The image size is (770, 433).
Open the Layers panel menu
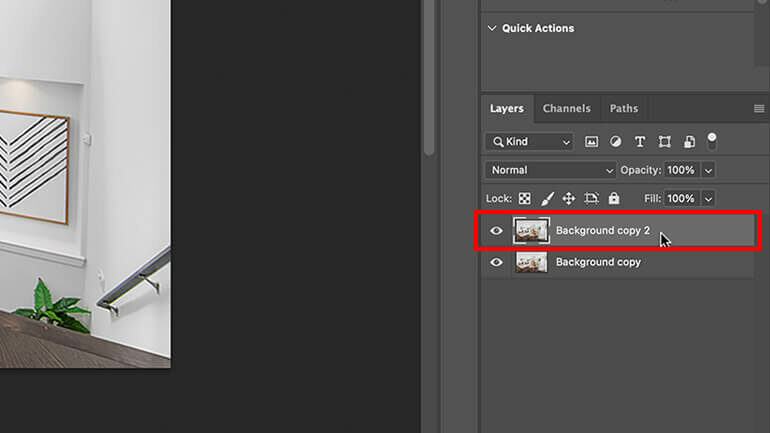[x=759, y=108]
